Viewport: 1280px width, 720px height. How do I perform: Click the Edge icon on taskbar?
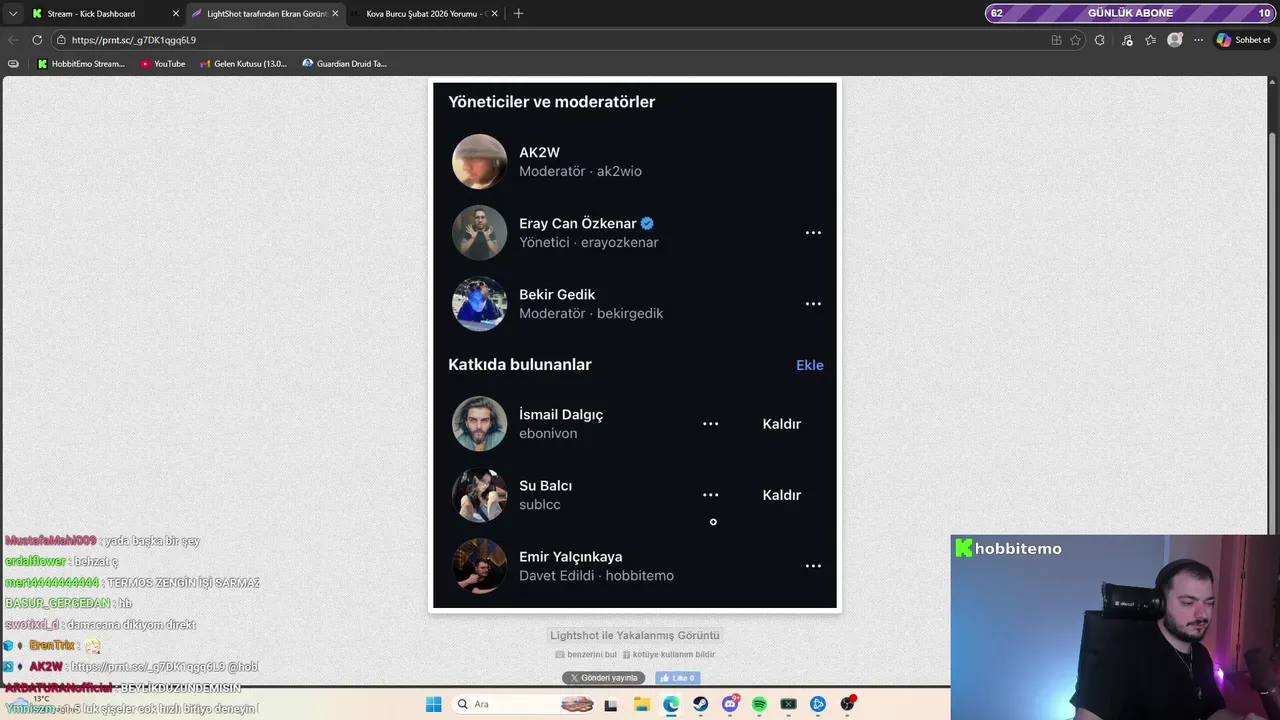point(671,704)
